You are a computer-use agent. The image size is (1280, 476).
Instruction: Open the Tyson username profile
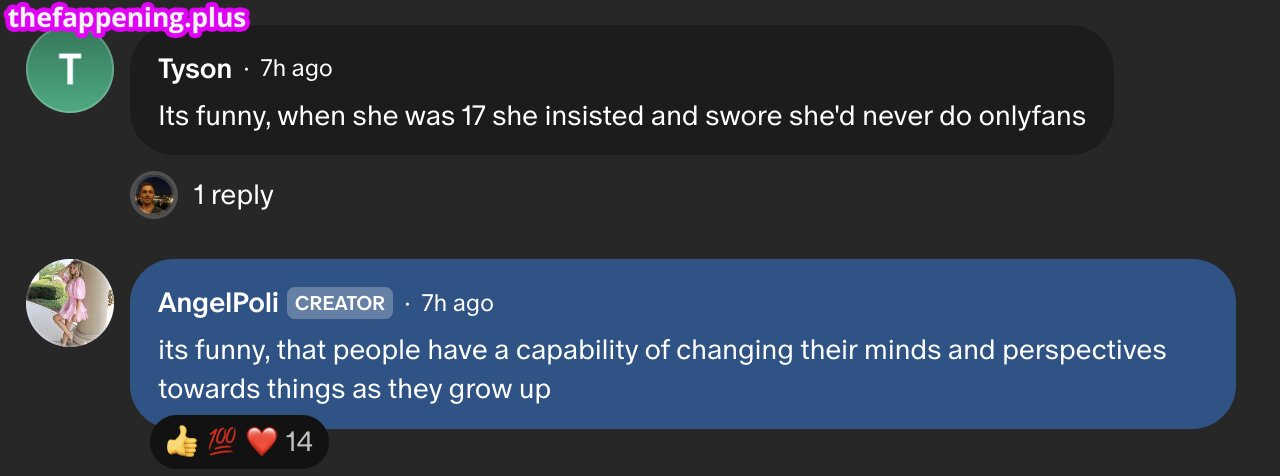click(x=194, y=69)
